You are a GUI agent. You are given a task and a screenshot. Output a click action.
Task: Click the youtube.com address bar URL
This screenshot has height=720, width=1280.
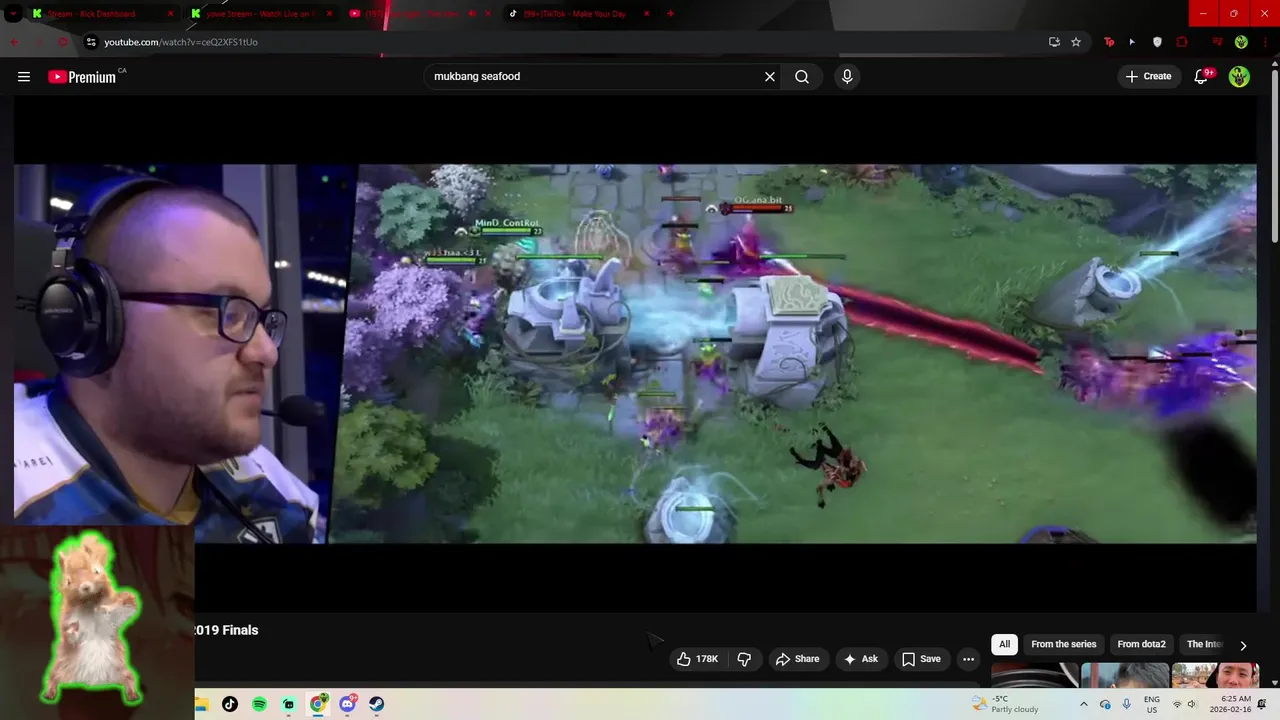click(x=181, y=42)
